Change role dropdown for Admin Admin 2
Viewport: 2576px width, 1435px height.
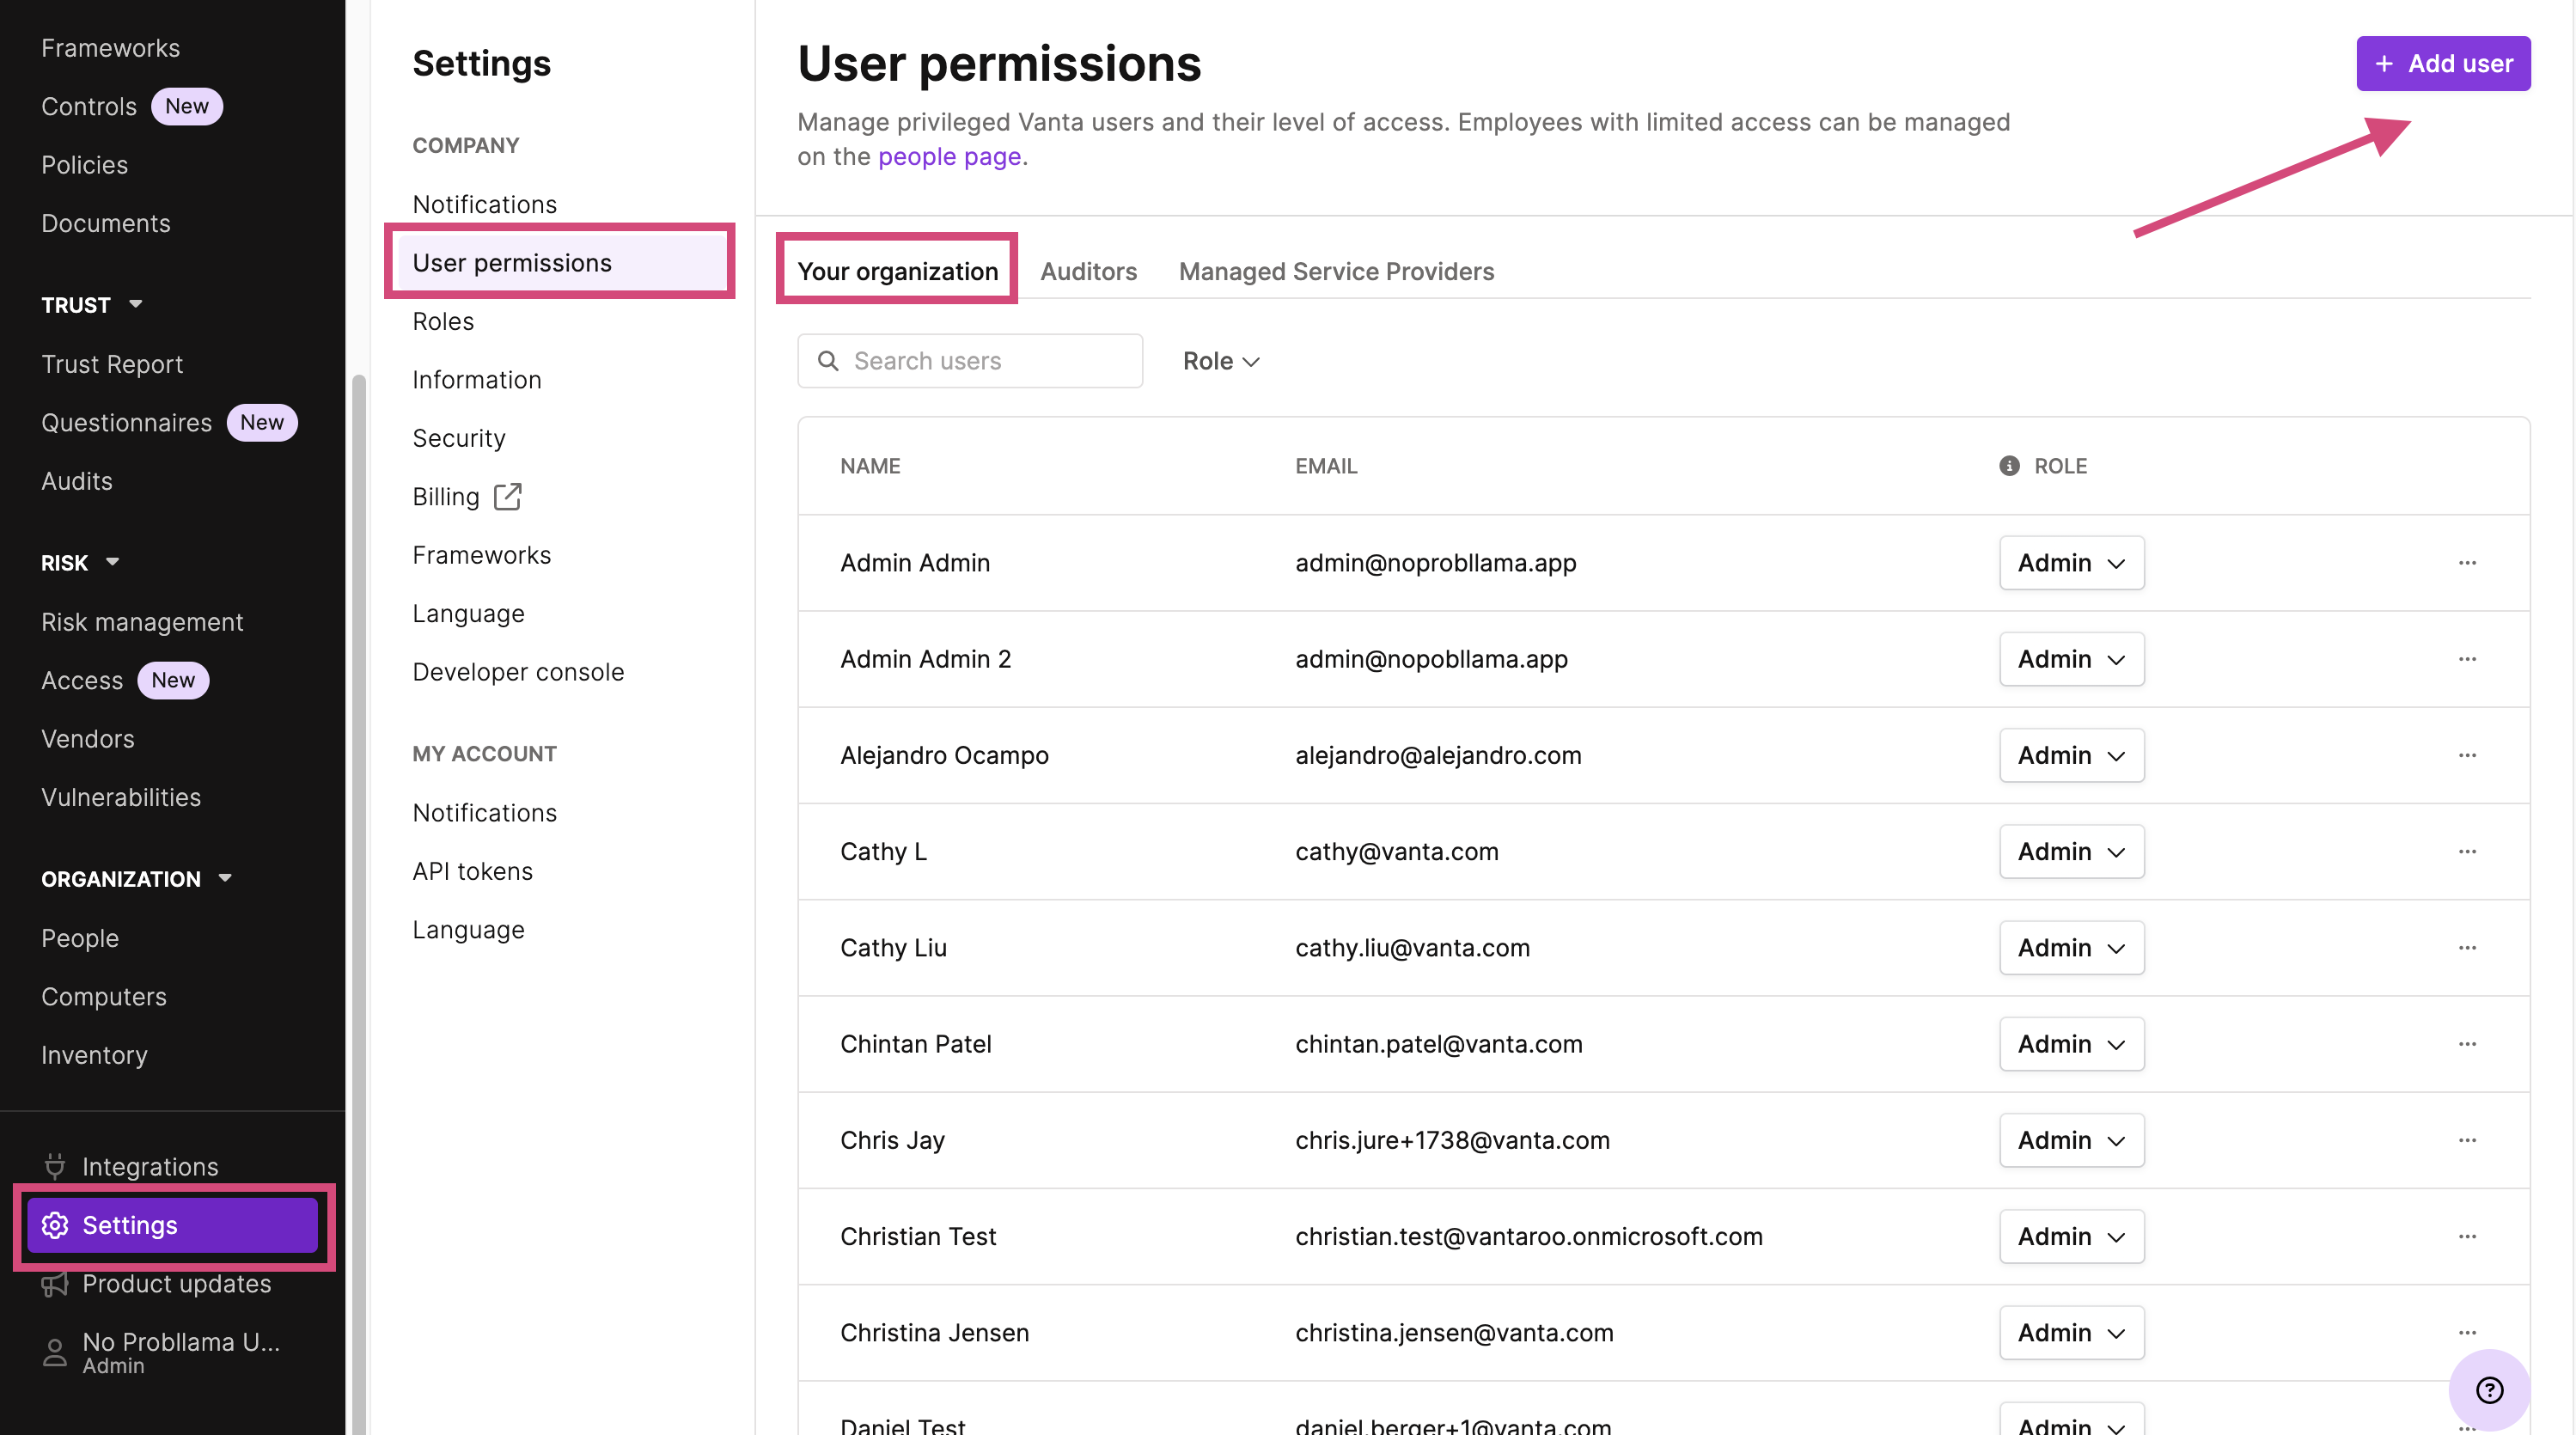tap(2071, 659)
